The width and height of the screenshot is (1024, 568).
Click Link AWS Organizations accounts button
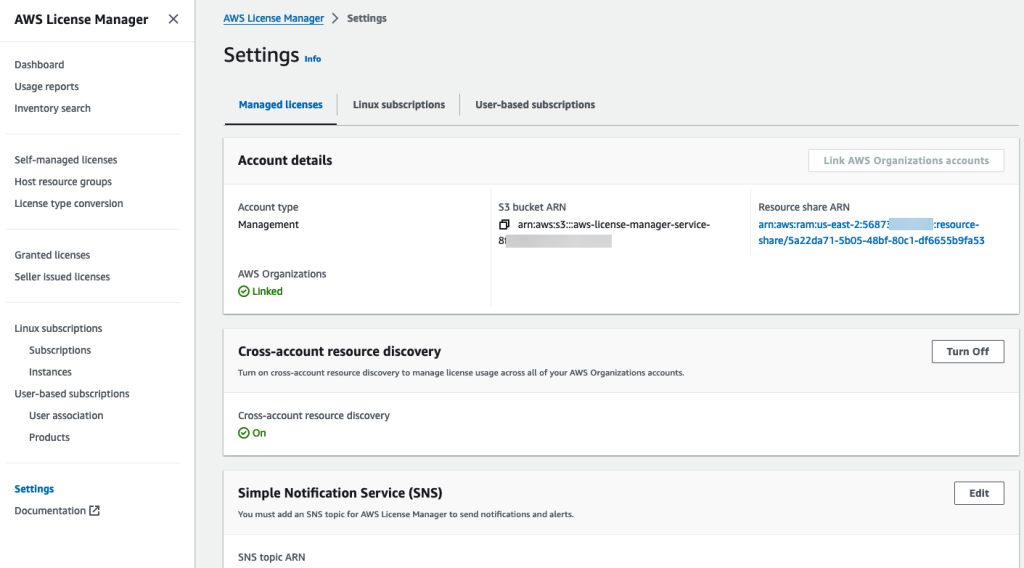click(906, 161)
